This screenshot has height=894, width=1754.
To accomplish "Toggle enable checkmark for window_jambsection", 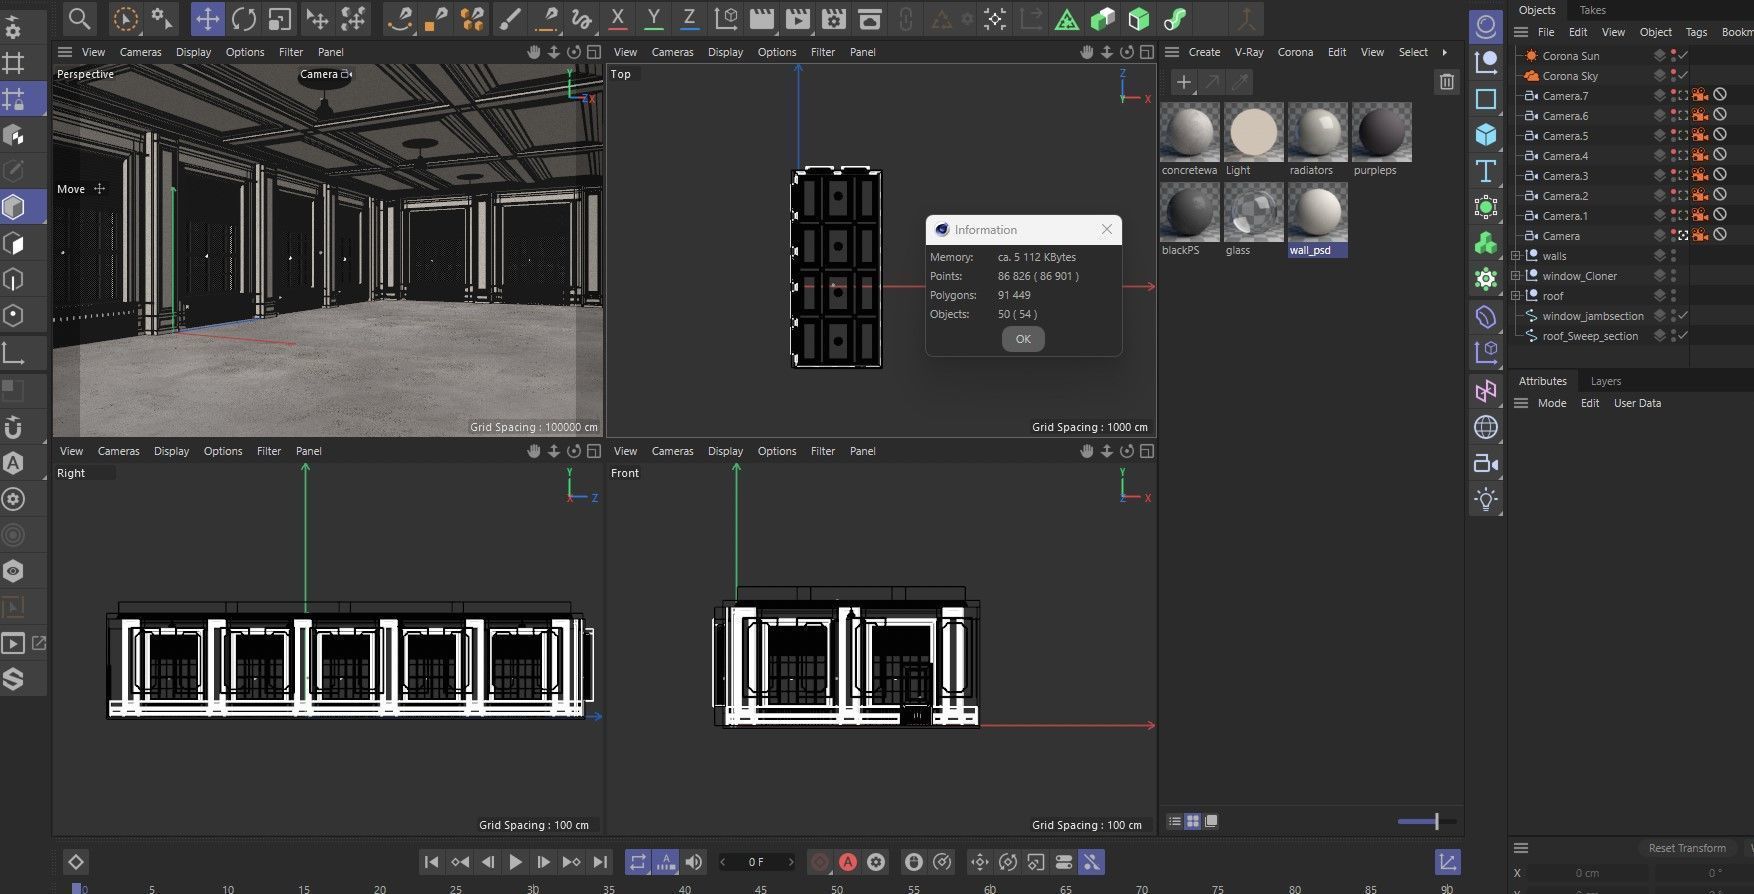I will pos(1684,316).
